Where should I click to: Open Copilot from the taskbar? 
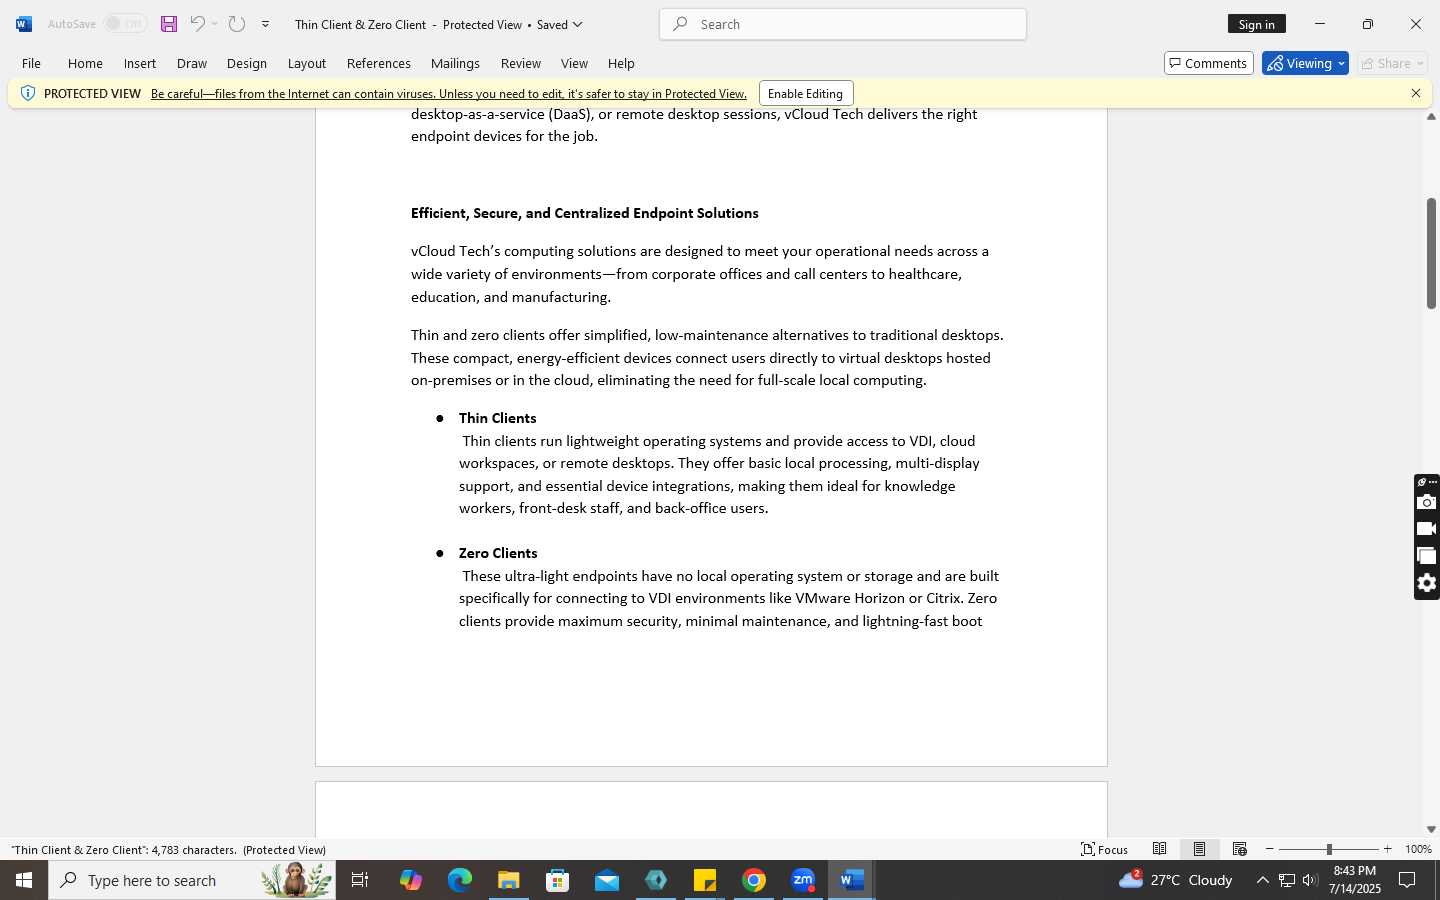pos(410,880)
